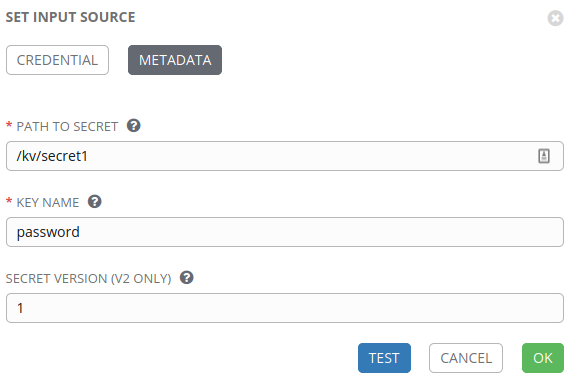Run the Test button

(384, 358)
